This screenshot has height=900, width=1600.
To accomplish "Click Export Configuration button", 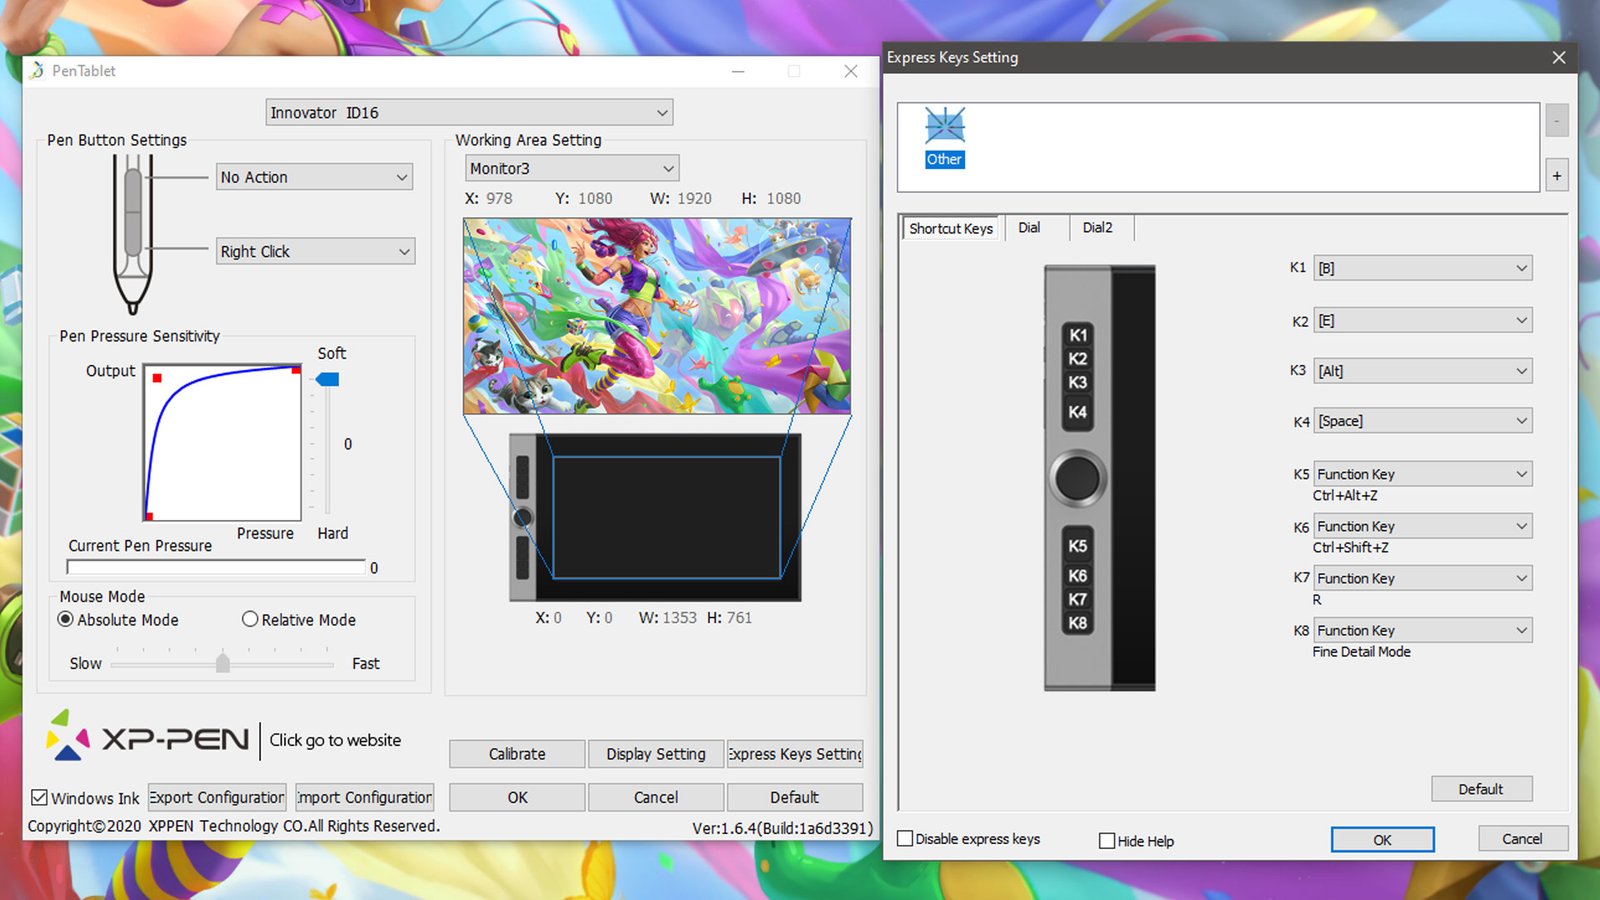I will [217, 797].
